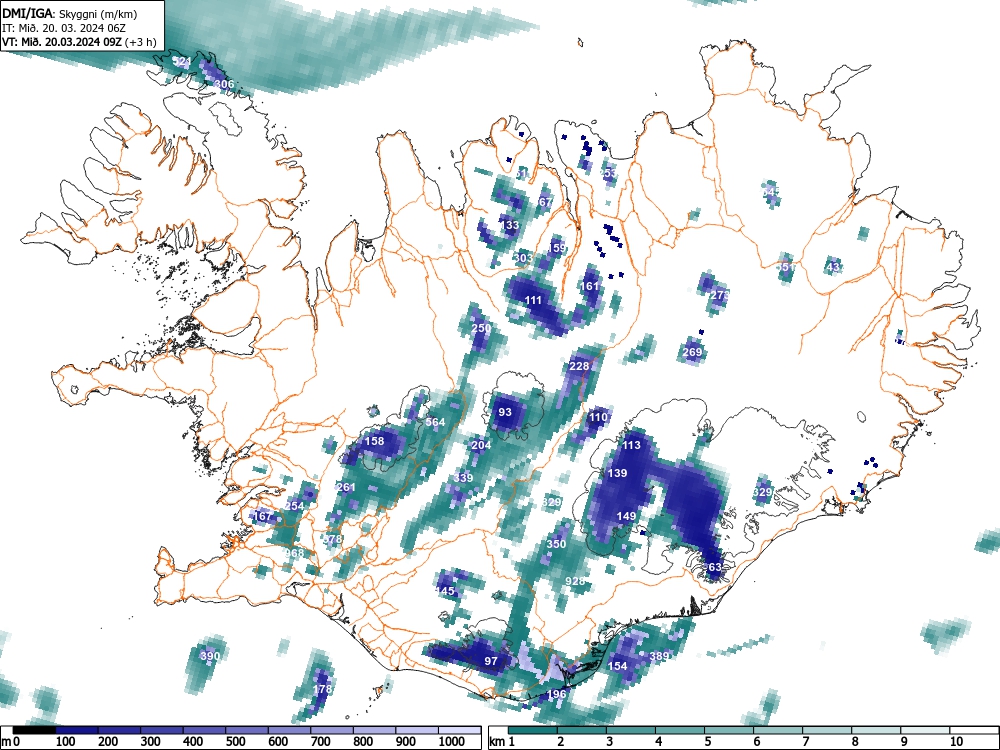
Task: Click the visibility value 133 on the map
Action: click(510, 225)
